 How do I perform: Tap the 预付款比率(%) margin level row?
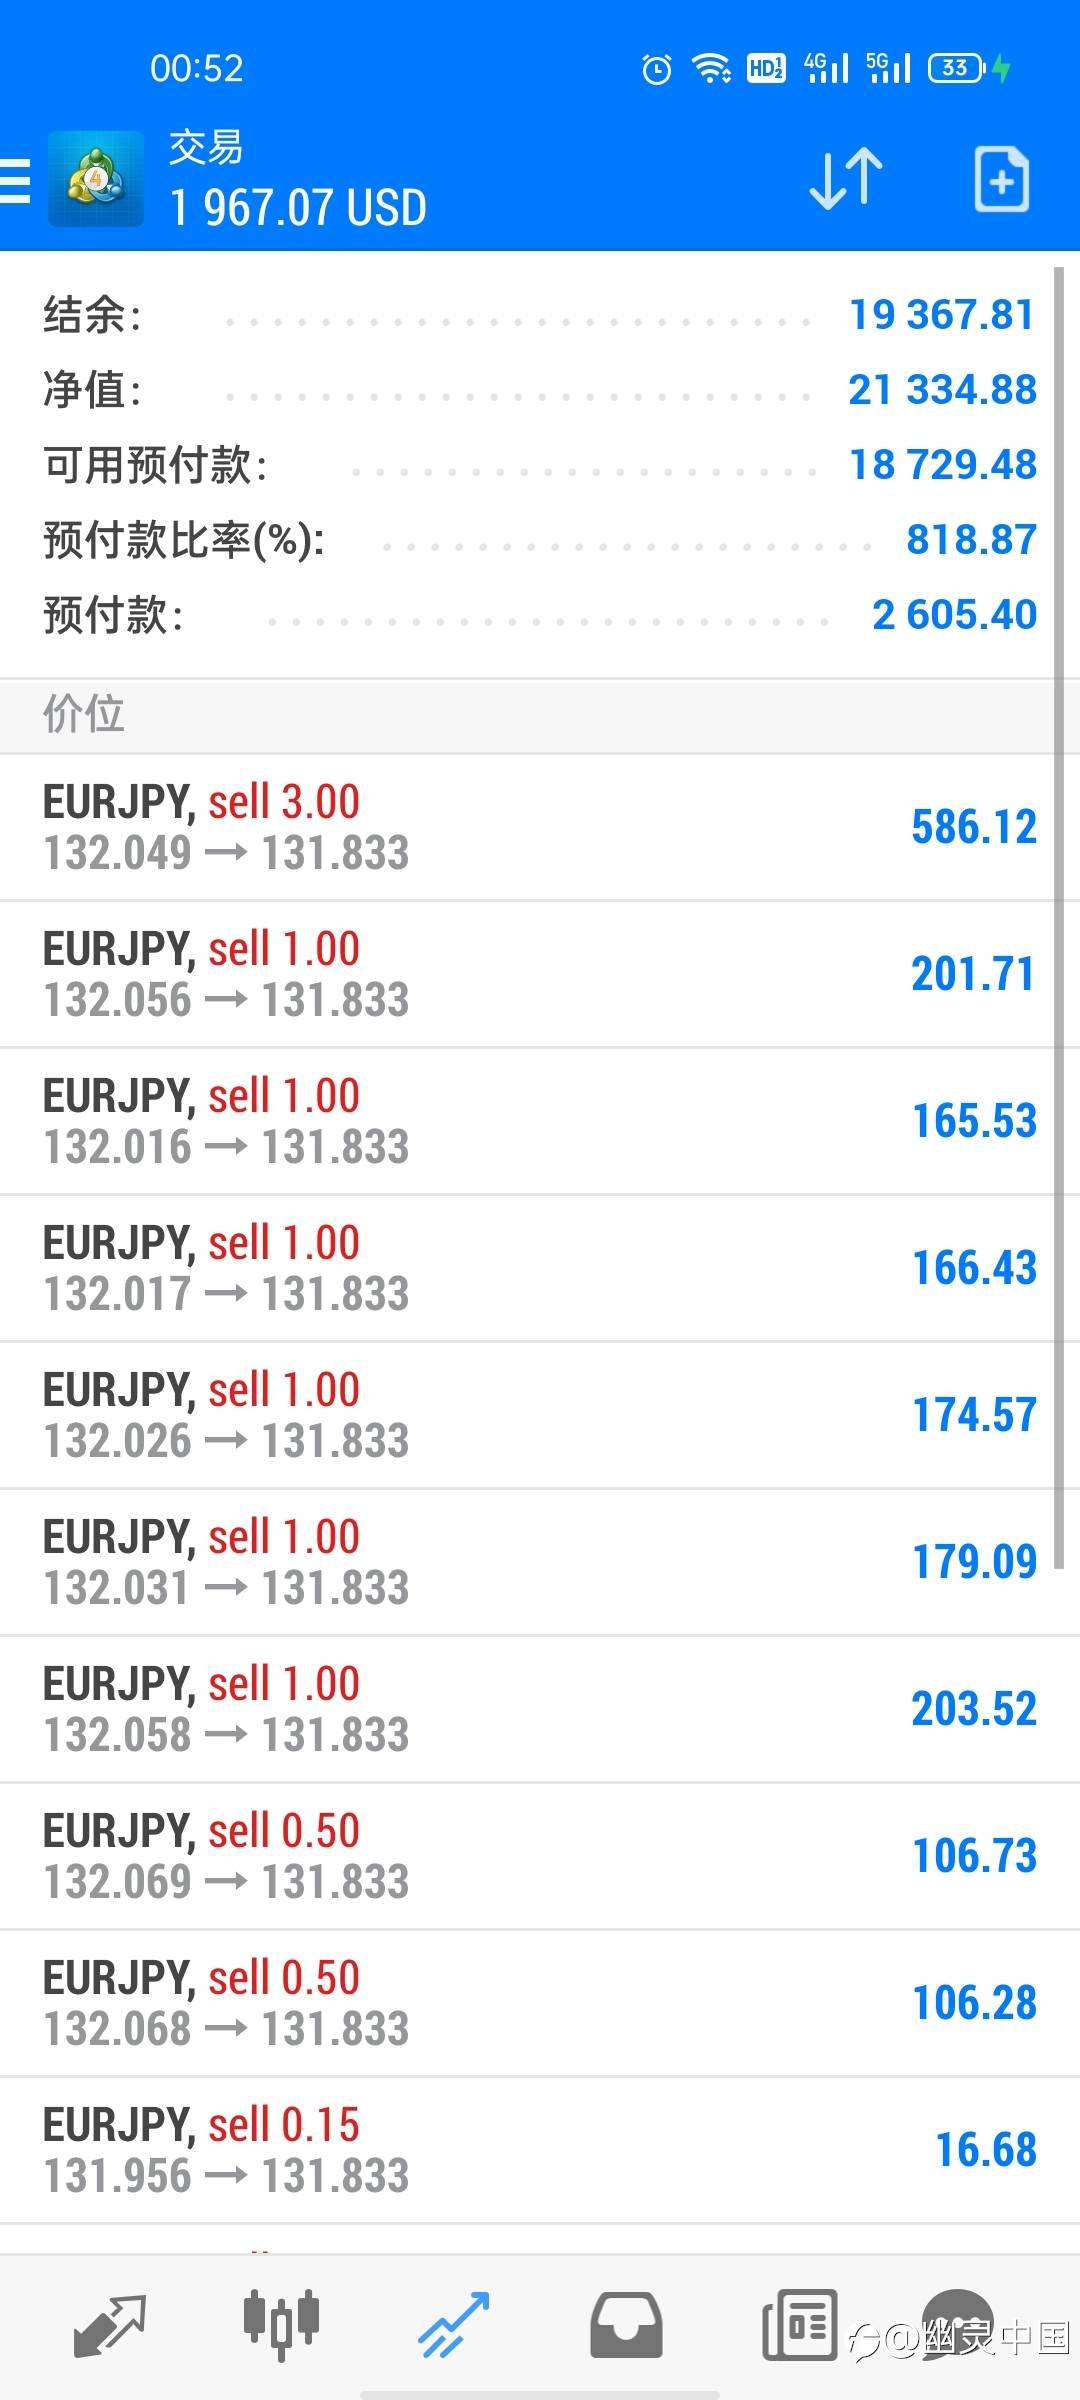(x=540, y=540)
